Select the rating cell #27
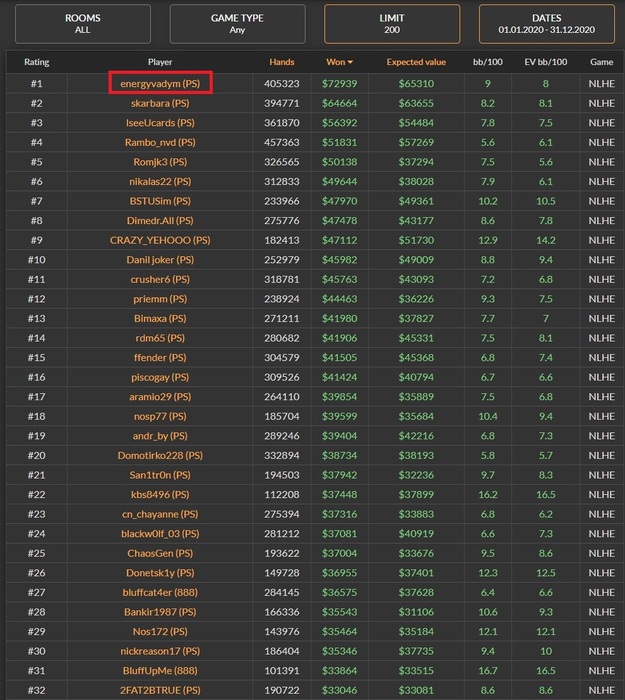Viewport: 625px width, 700px height. [37, 593]
